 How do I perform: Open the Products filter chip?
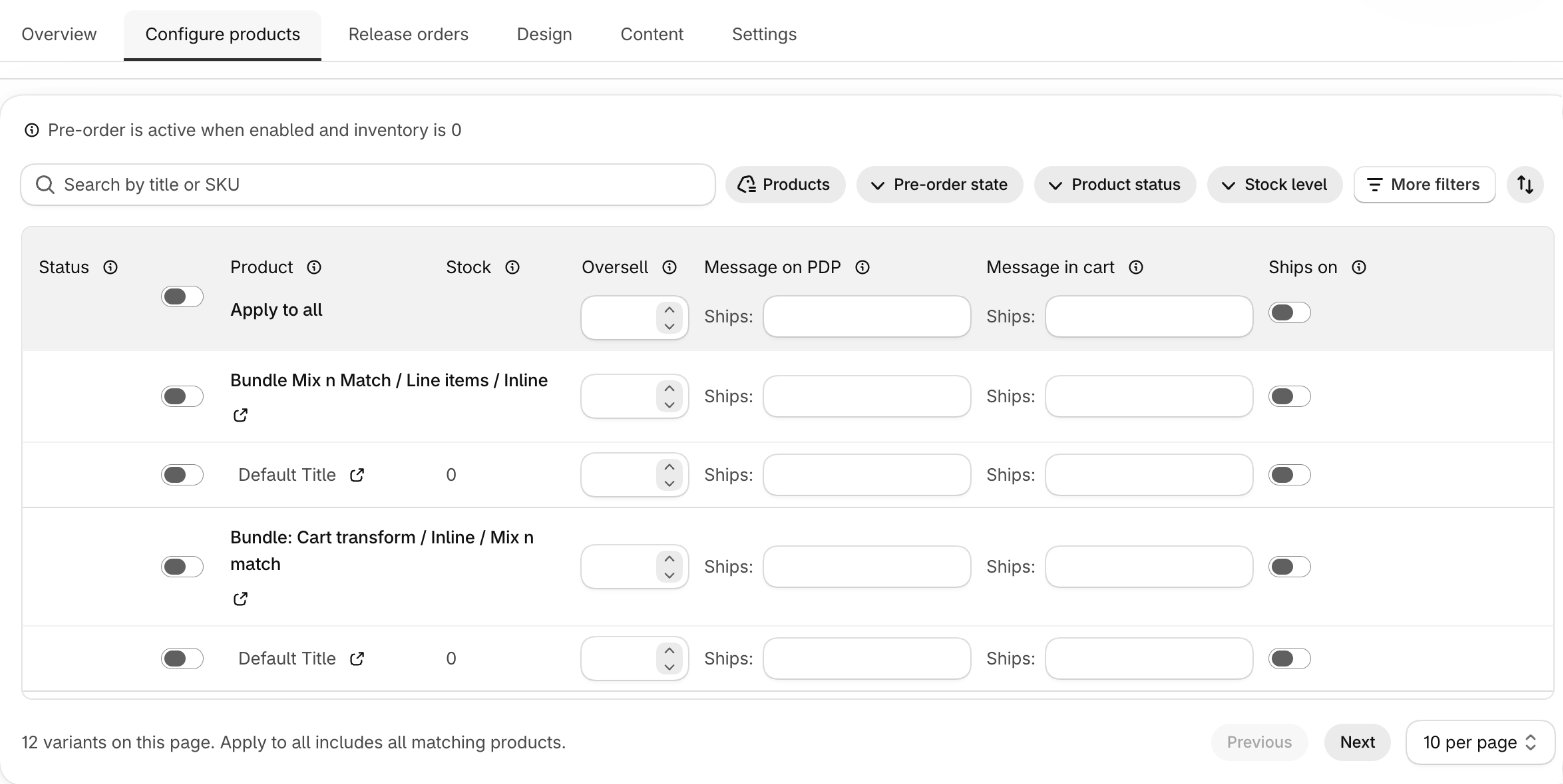(785, 184)
